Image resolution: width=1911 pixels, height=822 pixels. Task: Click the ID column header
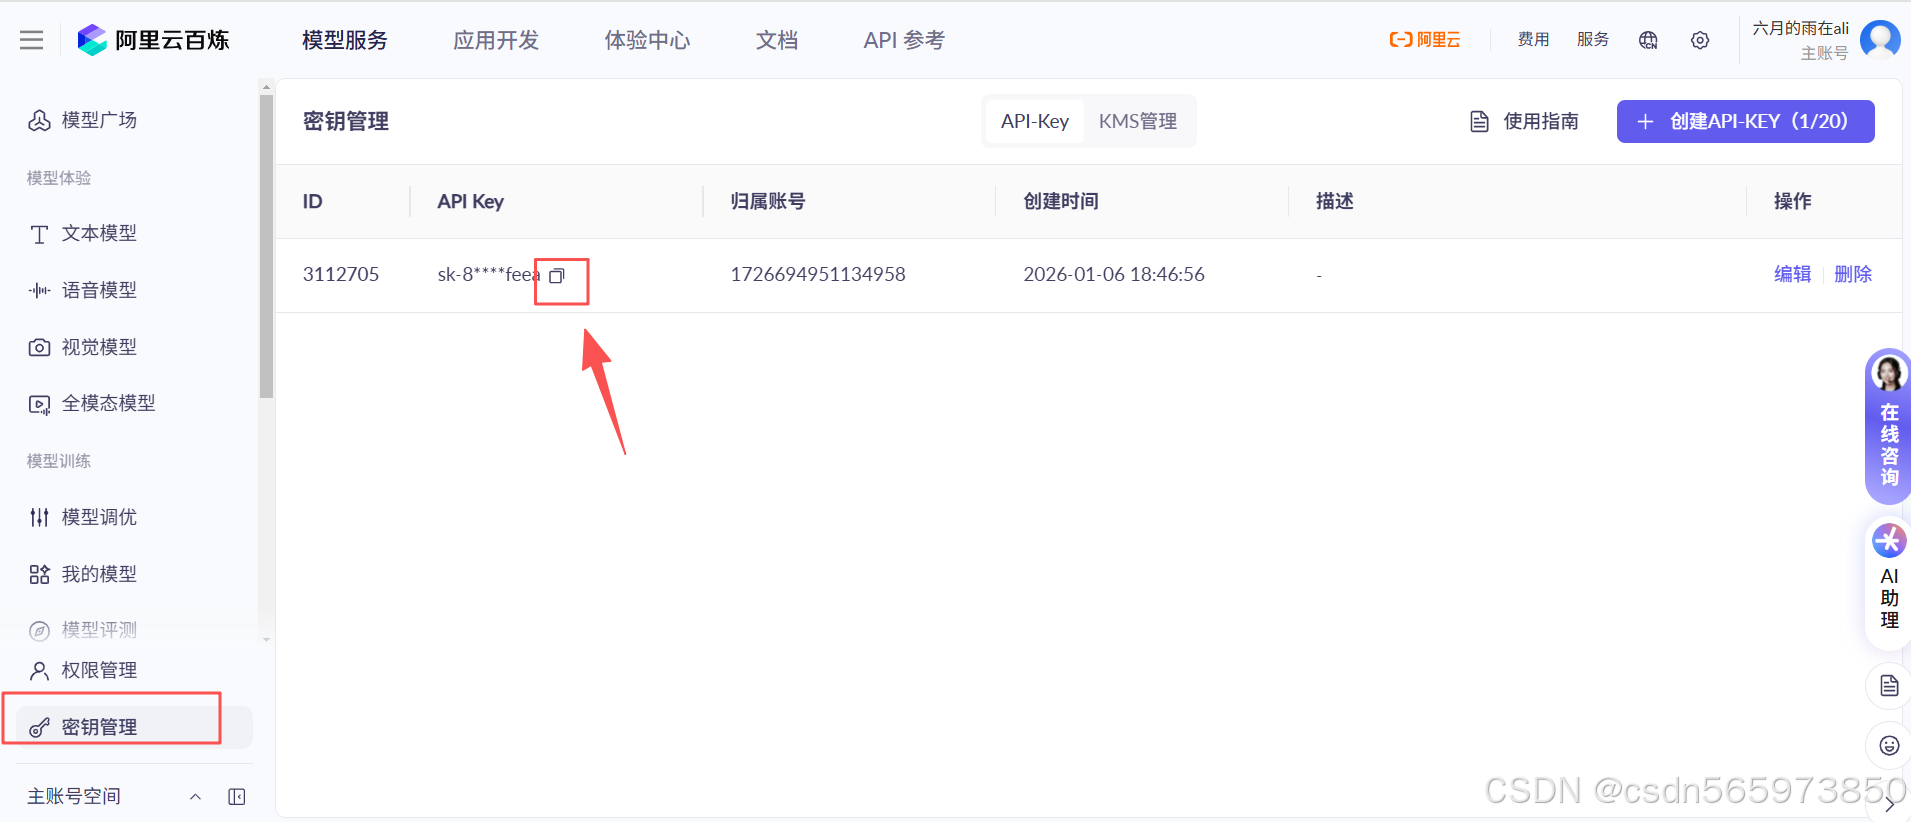coord(313,201)
